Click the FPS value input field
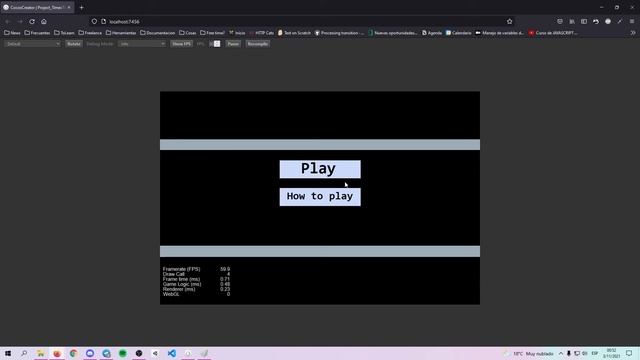Viewport: 640px width, 360px height. (215, 44)
